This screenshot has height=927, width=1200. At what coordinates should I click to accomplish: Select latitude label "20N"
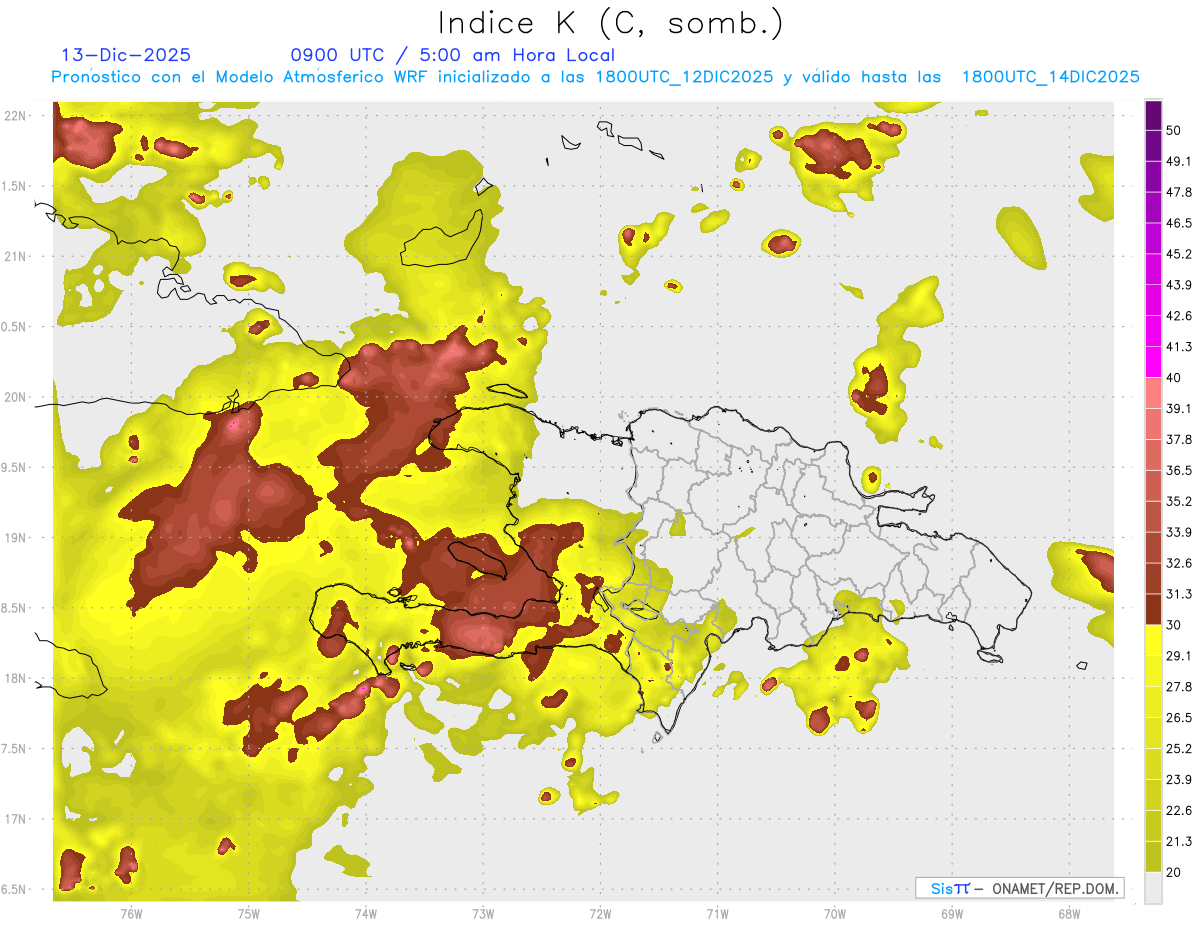point(15,397)
